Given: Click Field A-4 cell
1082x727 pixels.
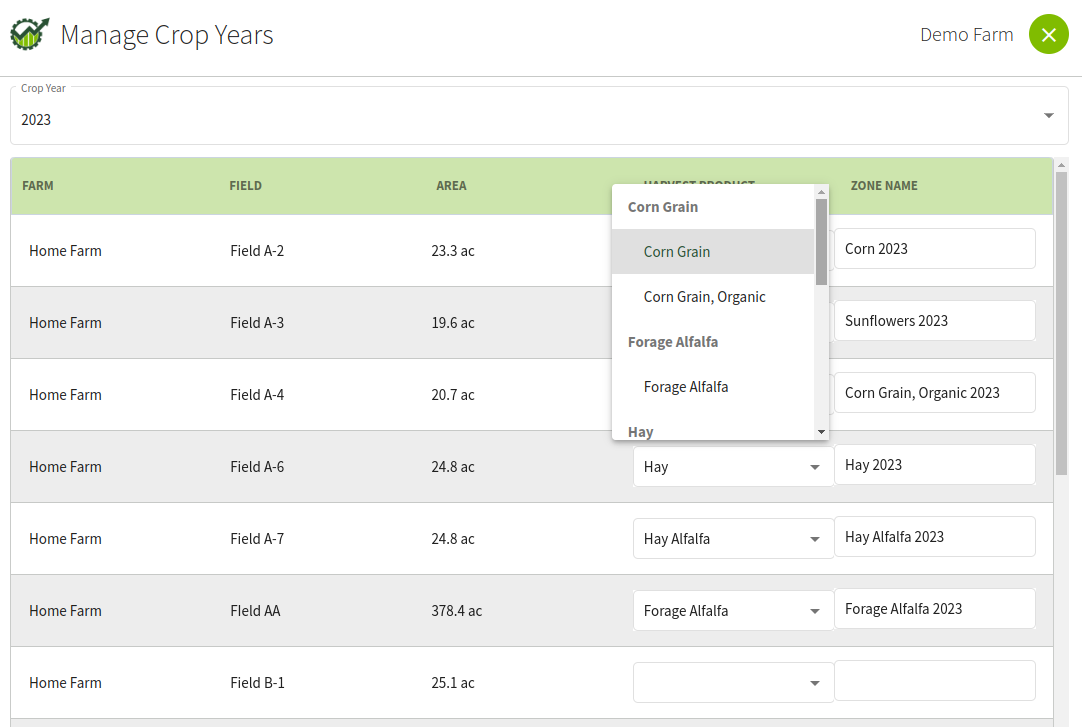Looking at the screenshot, I should pos(257,395).
